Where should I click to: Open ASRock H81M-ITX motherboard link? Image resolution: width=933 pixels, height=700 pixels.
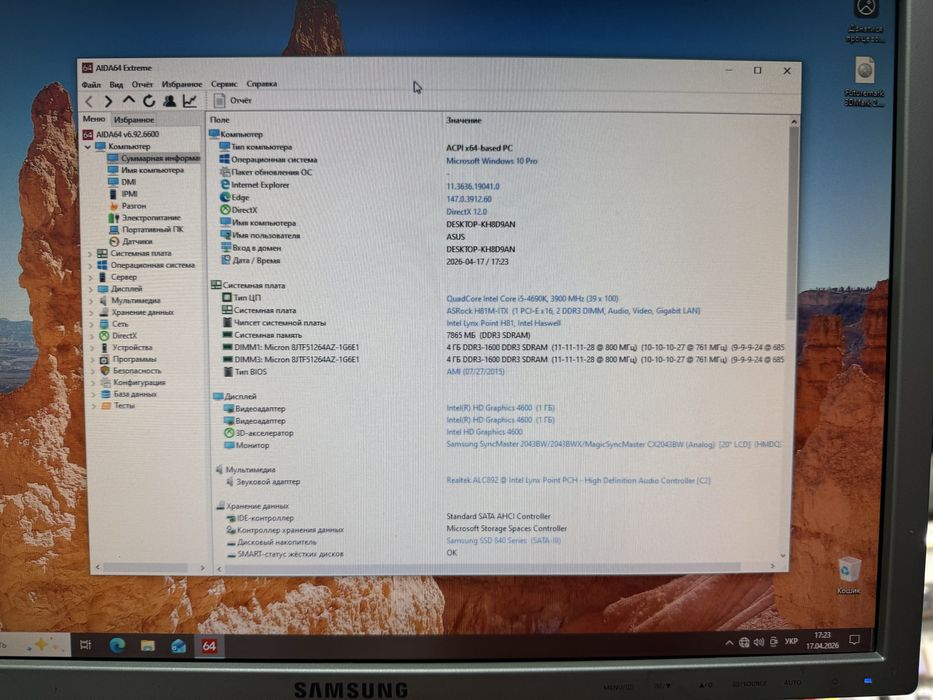(x=573, y=311)
